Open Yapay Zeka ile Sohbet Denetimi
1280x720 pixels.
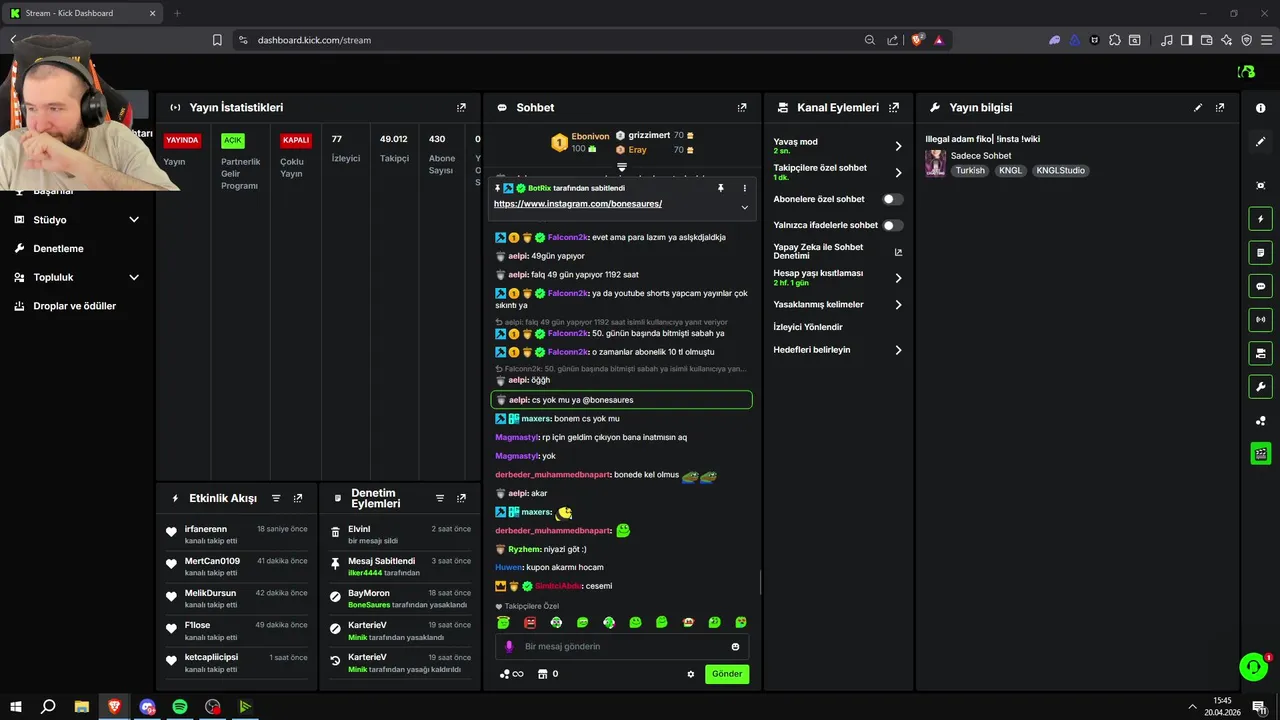pyautogui.click(x=838, y=252)
